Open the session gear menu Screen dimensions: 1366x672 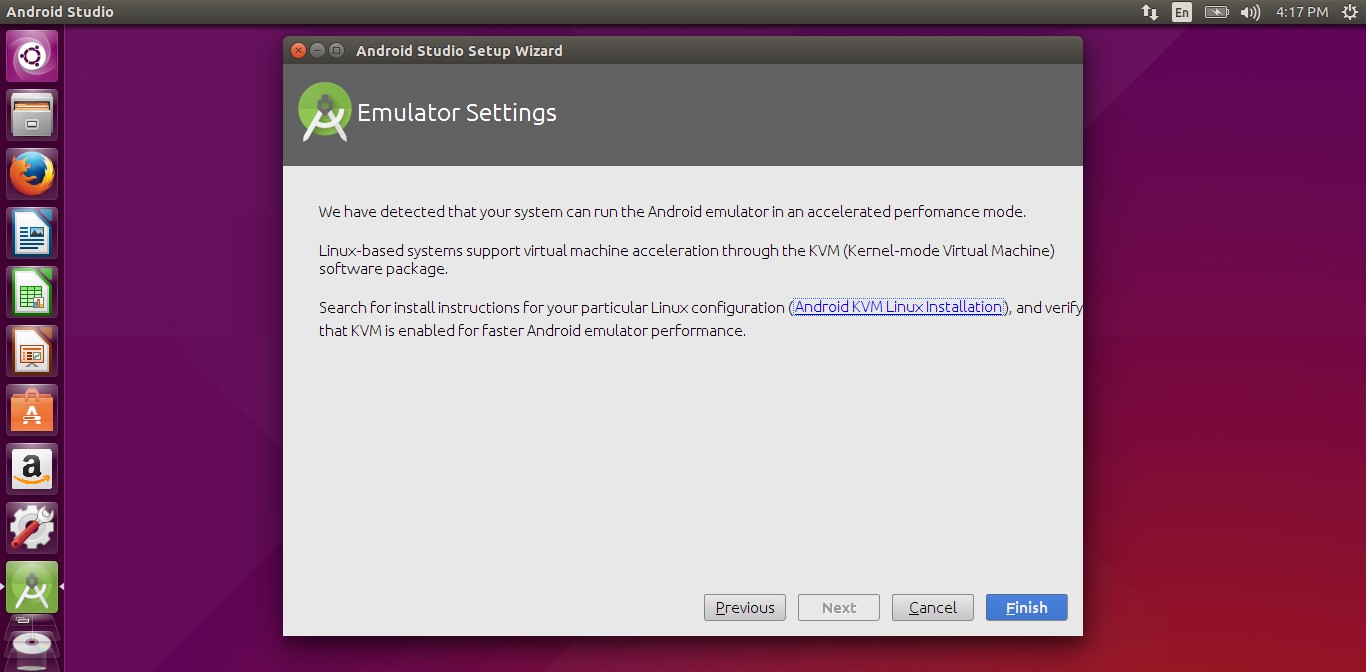pyautogui.click(x=1349, y=12)
